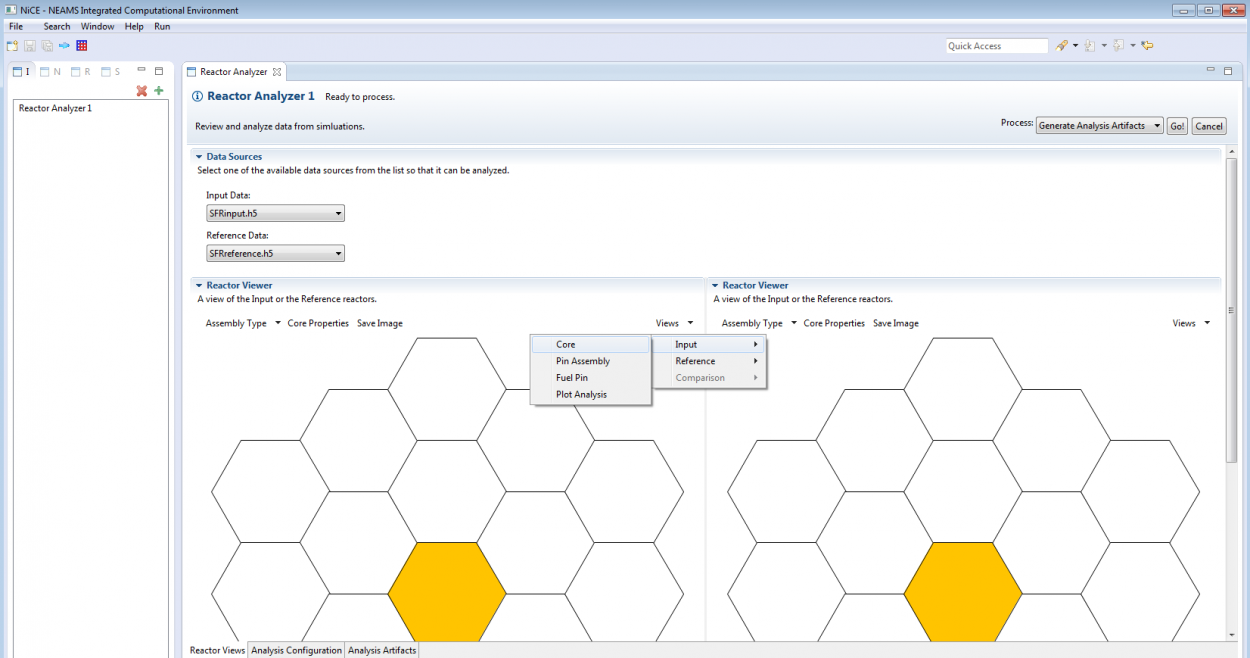Click the search flashlight toolbar icon
This screenshot has width=1250, height=658.
click(x=1062, y=46)
